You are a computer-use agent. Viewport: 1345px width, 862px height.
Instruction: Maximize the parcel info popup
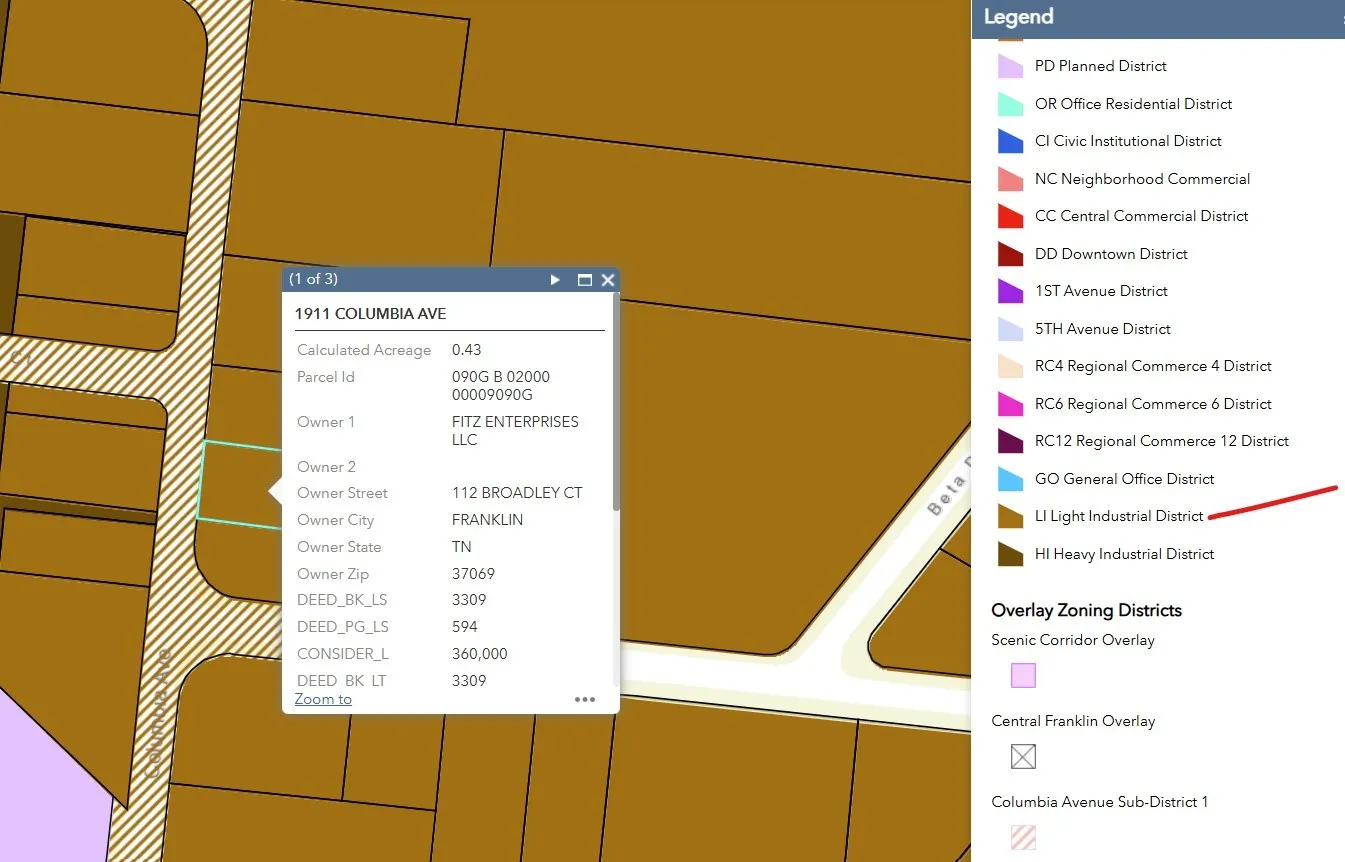pyautogui.click(x=585, y=280)
